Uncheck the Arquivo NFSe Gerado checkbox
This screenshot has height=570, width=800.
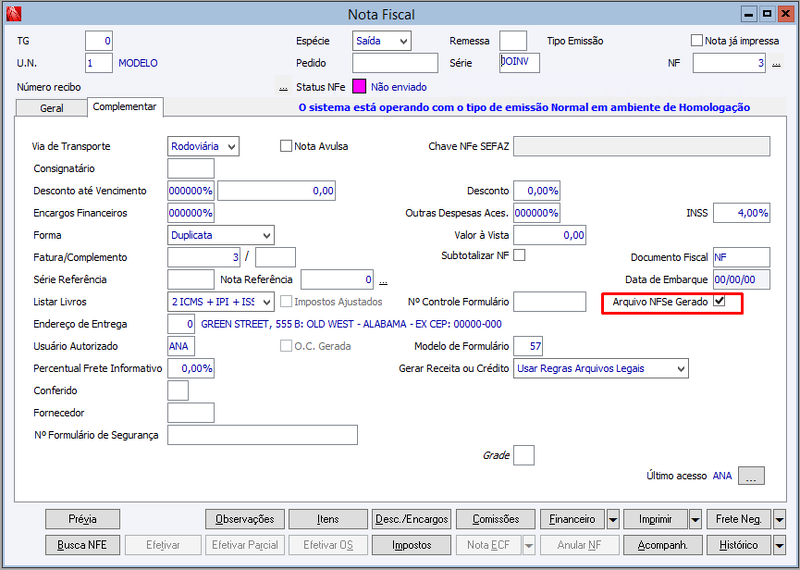[x=719, y=301]
